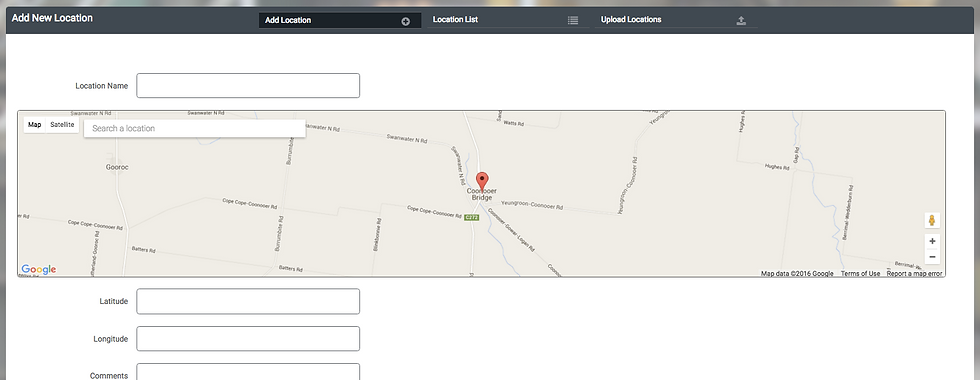This screenshot has height=380, width=980.
Task: Open the Location List tab
Action: click(x=508, y=20)
